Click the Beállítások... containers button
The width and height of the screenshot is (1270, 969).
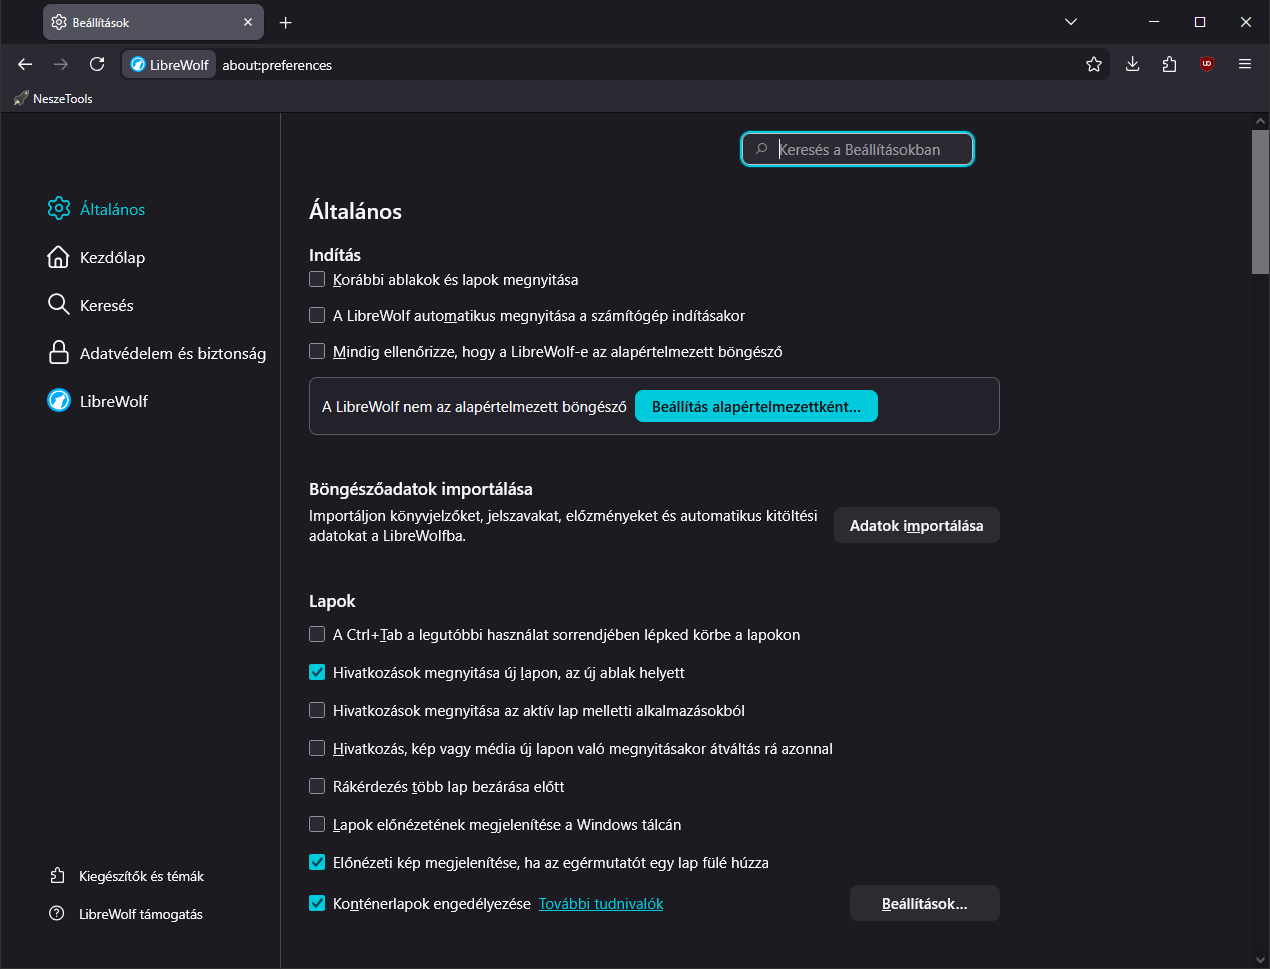pos(924,903)
